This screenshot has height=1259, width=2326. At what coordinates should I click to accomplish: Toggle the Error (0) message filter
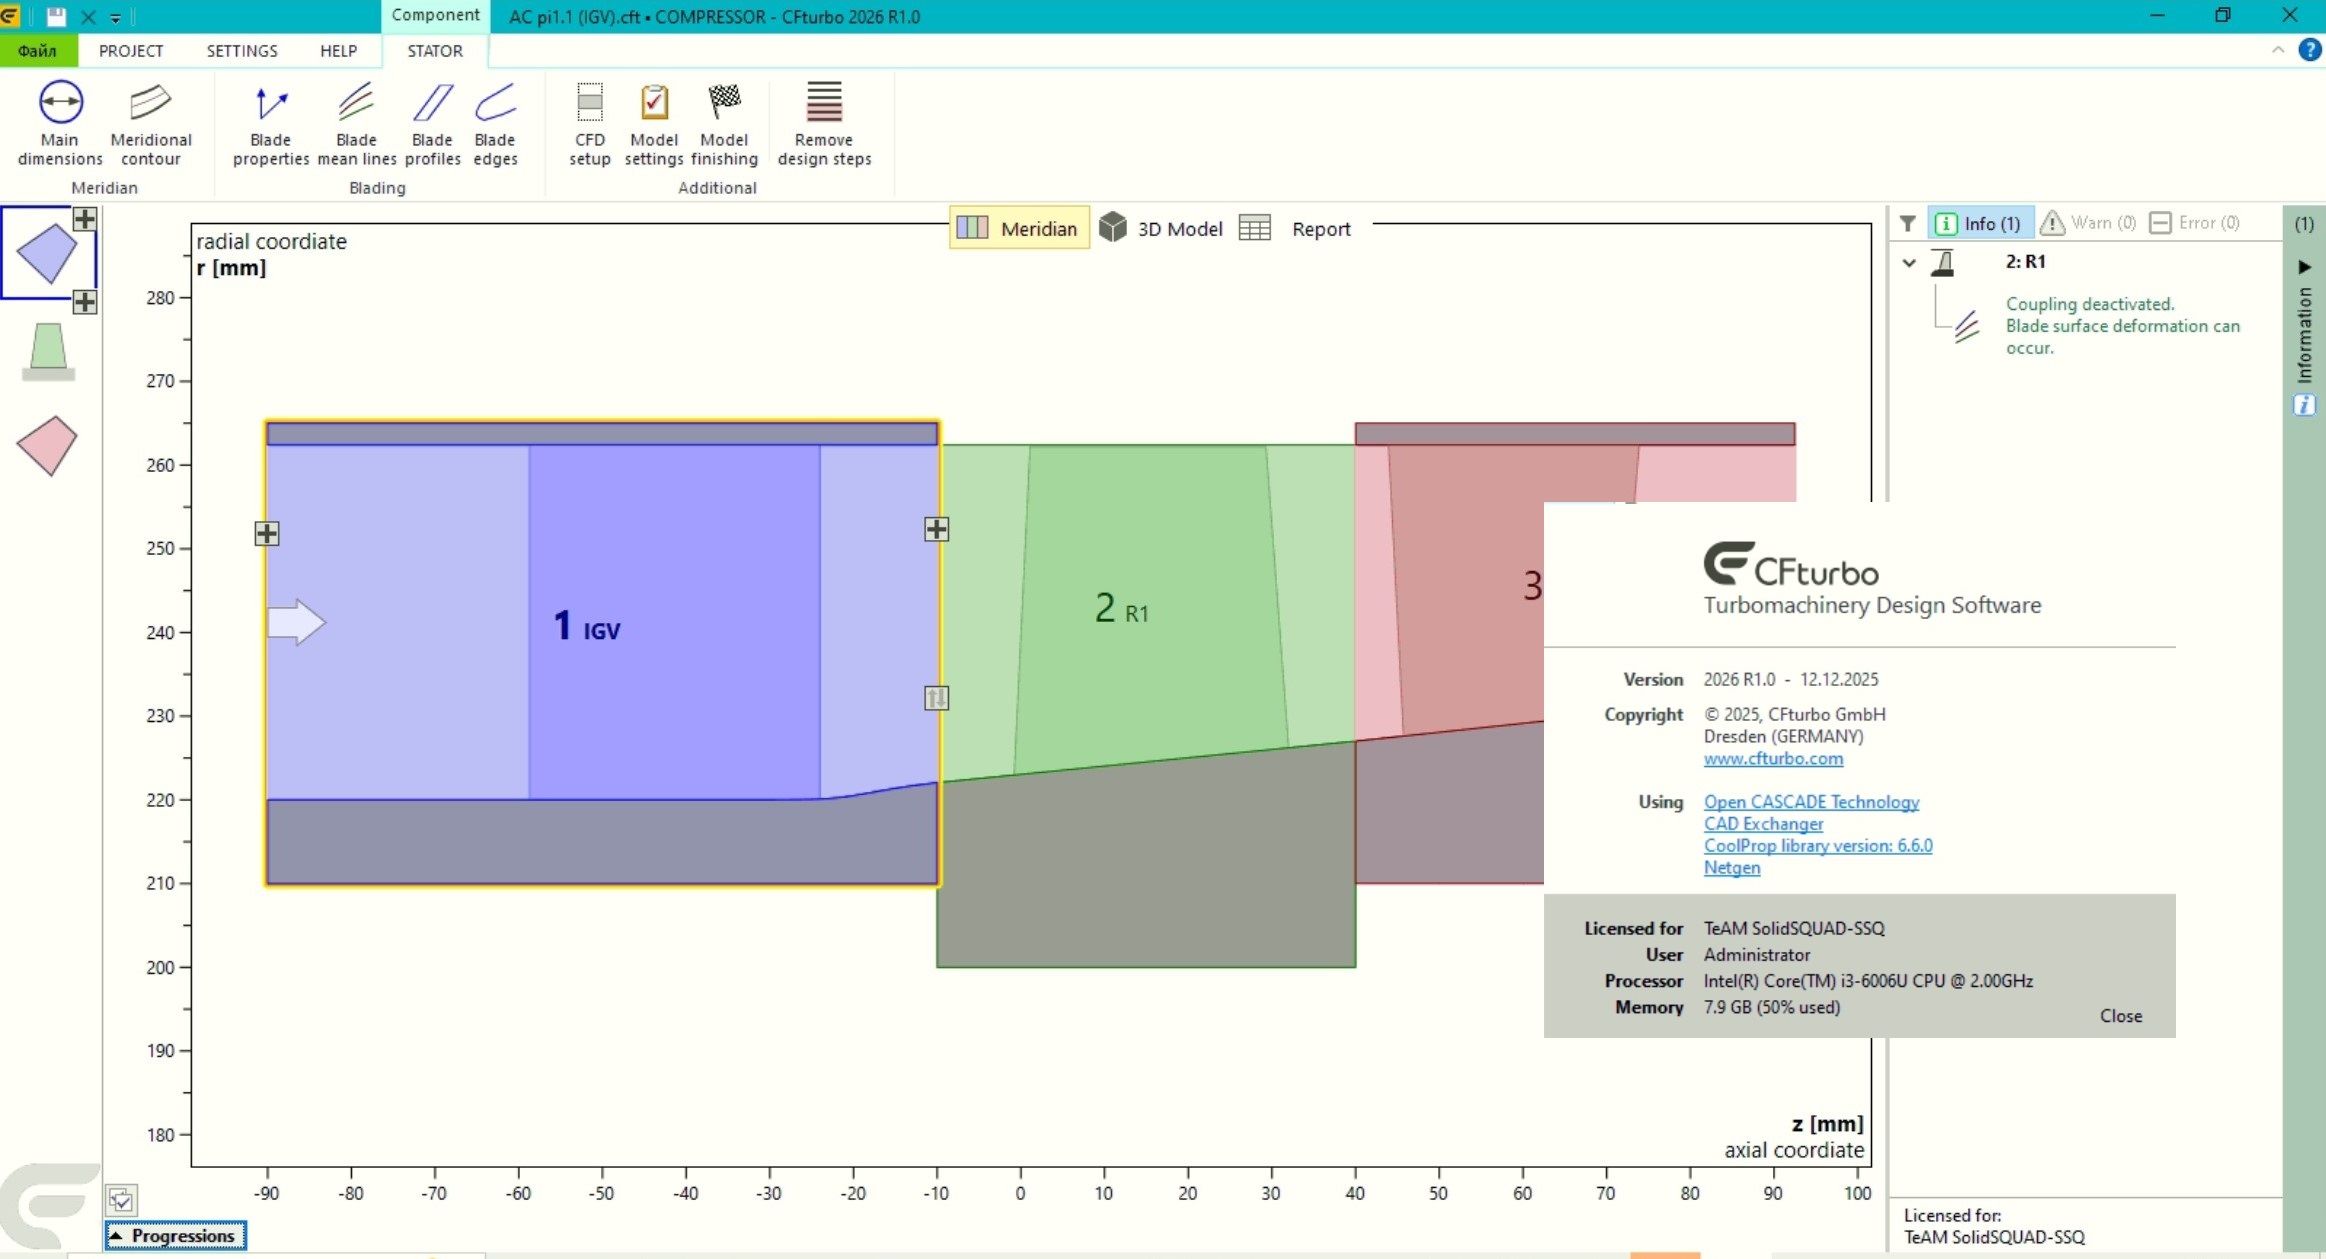click(x=2195, y=223)
